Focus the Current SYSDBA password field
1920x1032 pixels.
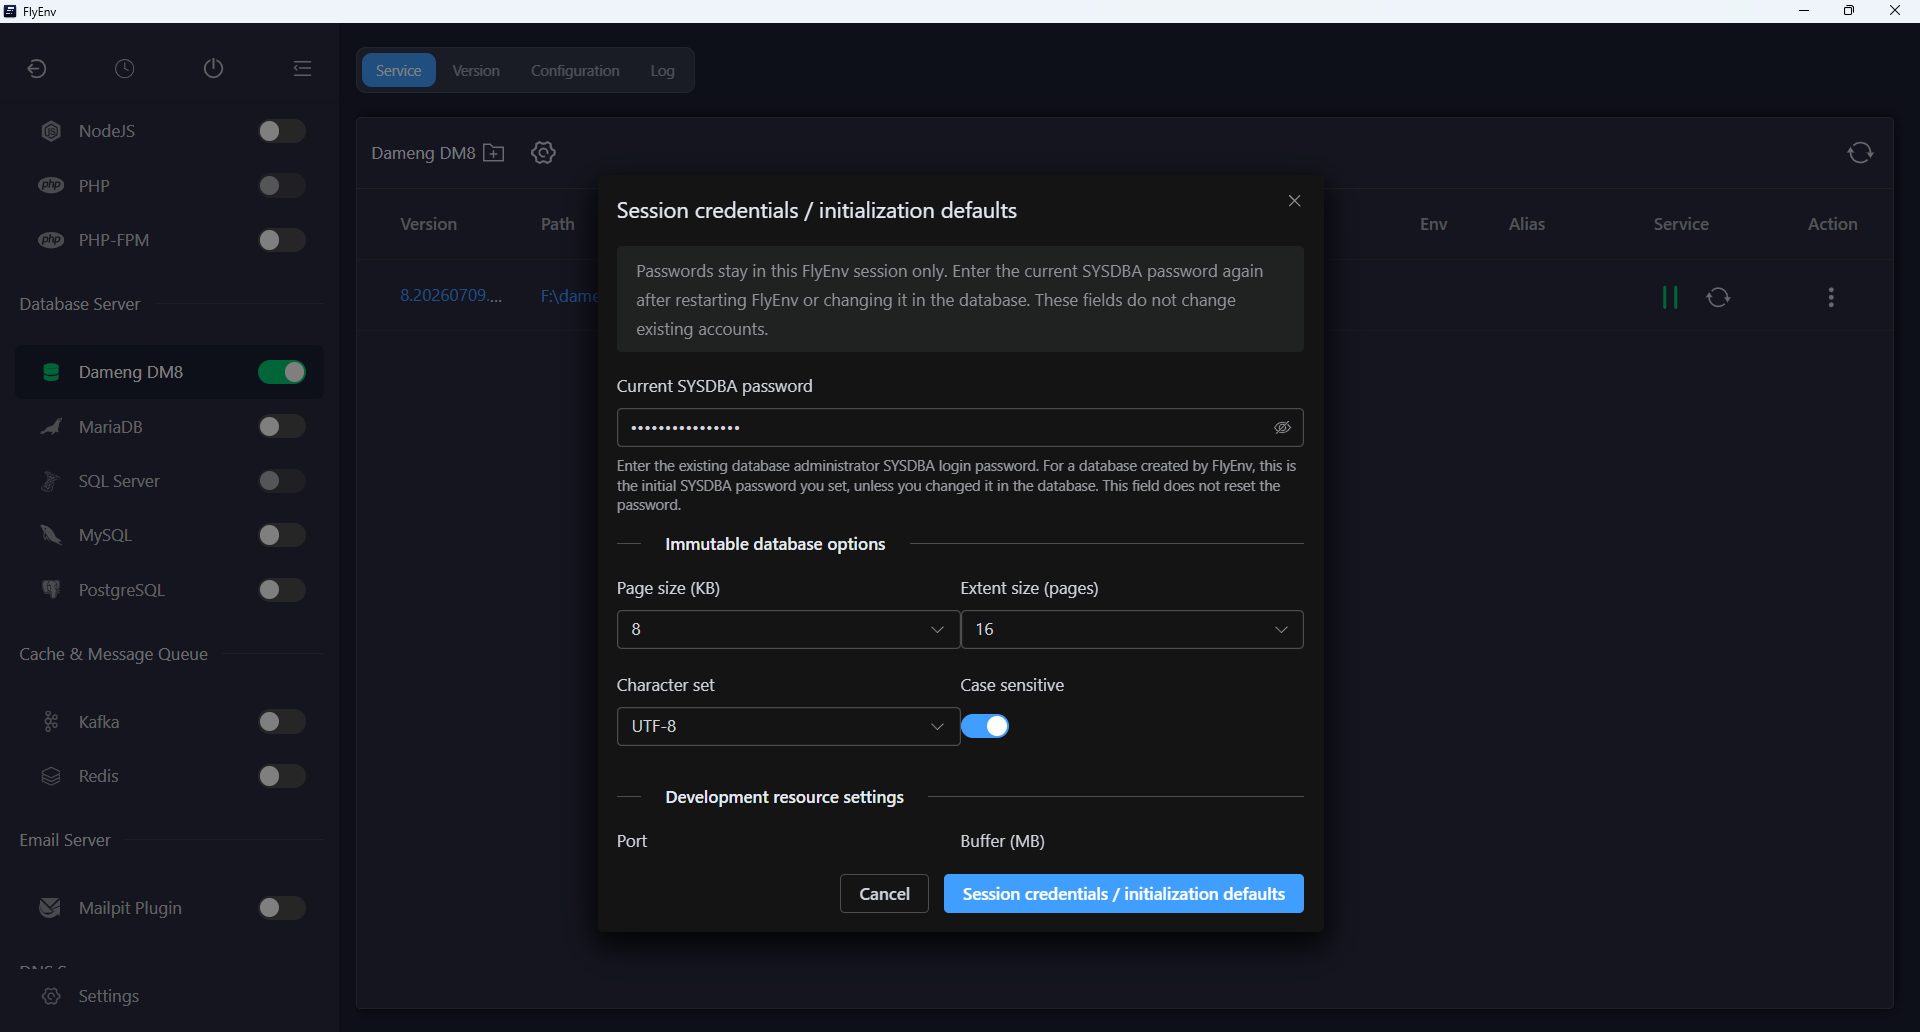(960, 427)
